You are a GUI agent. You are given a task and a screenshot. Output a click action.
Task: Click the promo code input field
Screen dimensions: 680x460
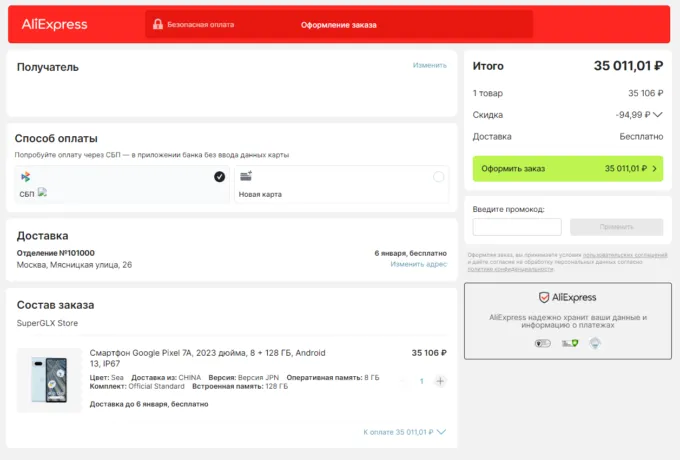tap(517, 227)
